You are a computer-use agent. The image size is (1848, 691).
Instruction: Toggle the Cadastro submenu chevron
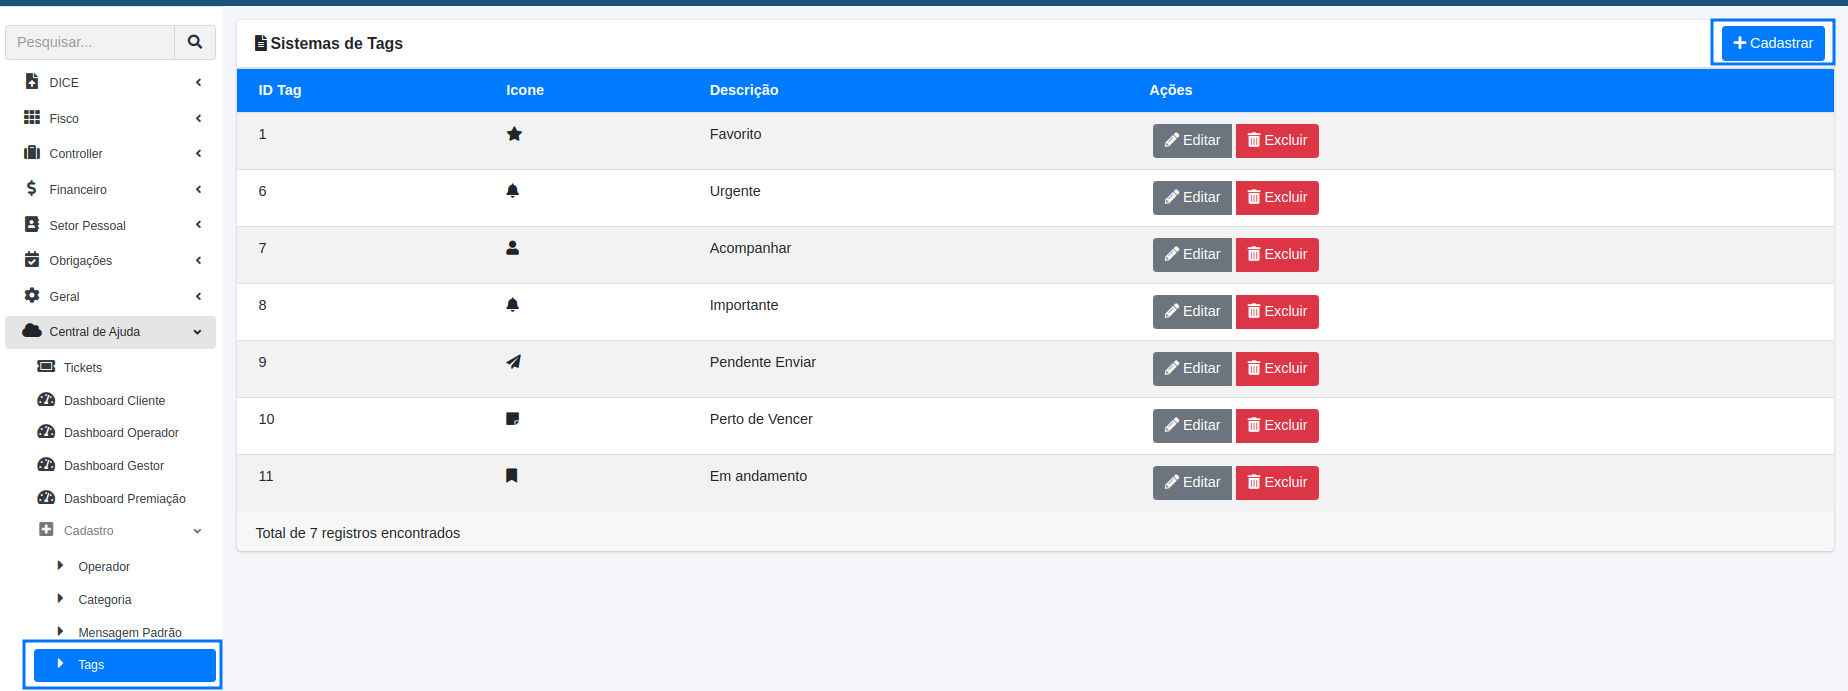197,531
